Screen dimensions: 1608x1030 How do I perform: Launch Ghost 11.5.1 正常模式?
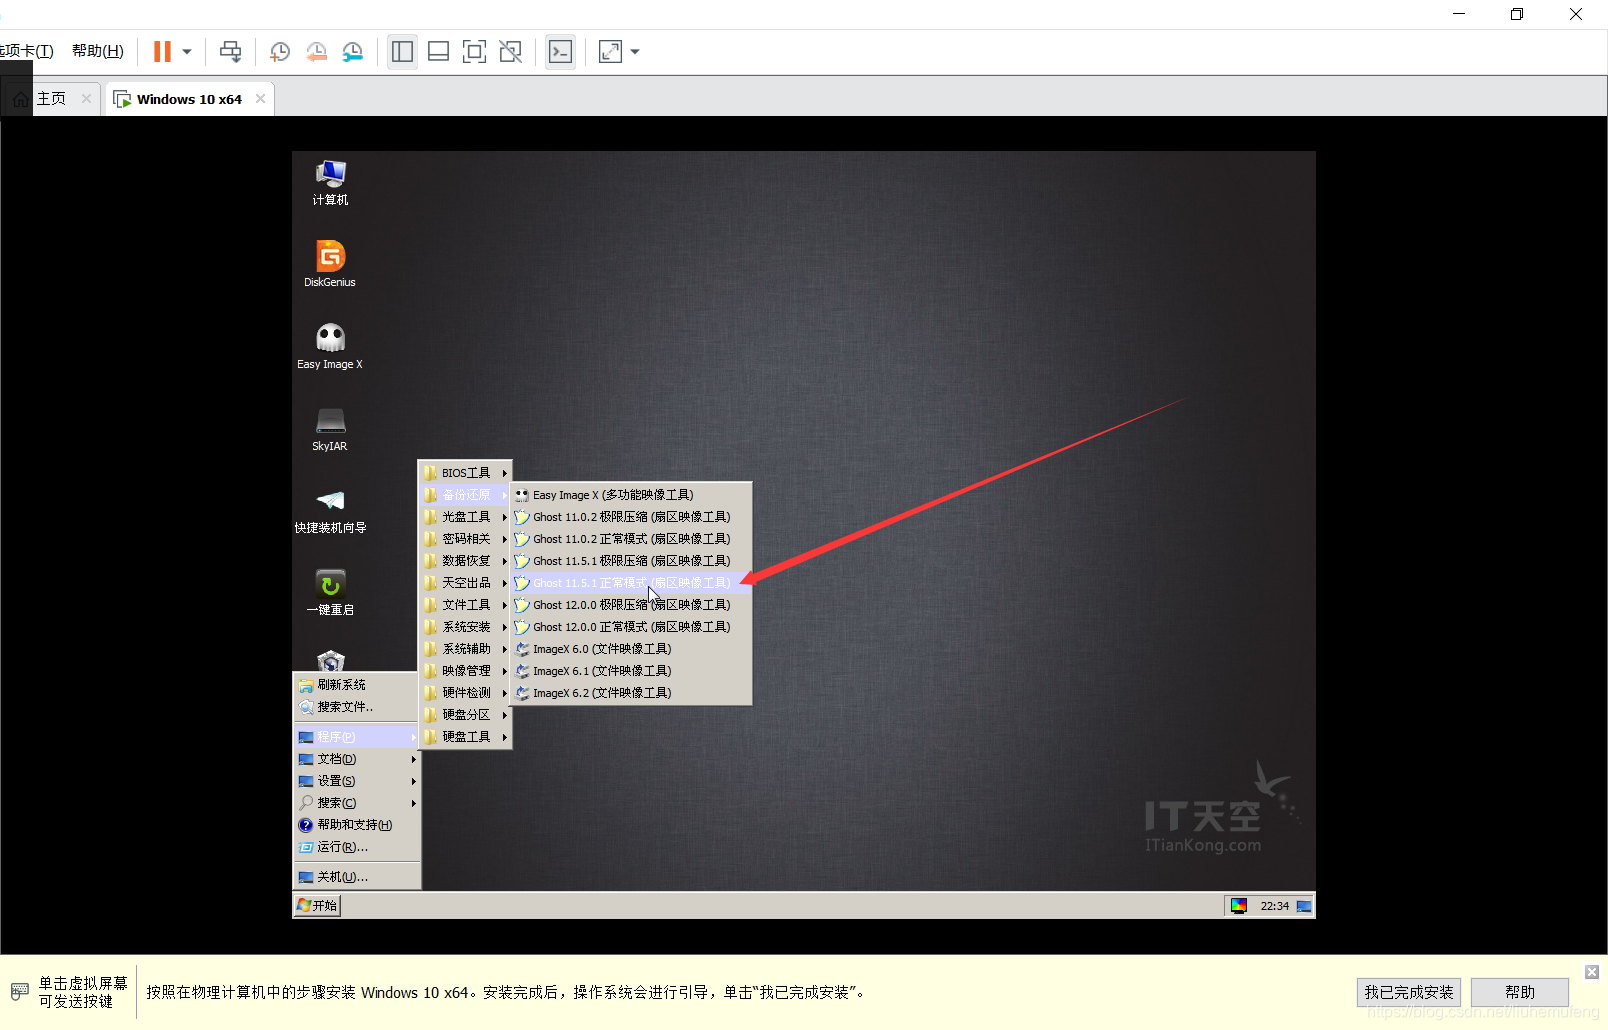click(631, 583)
